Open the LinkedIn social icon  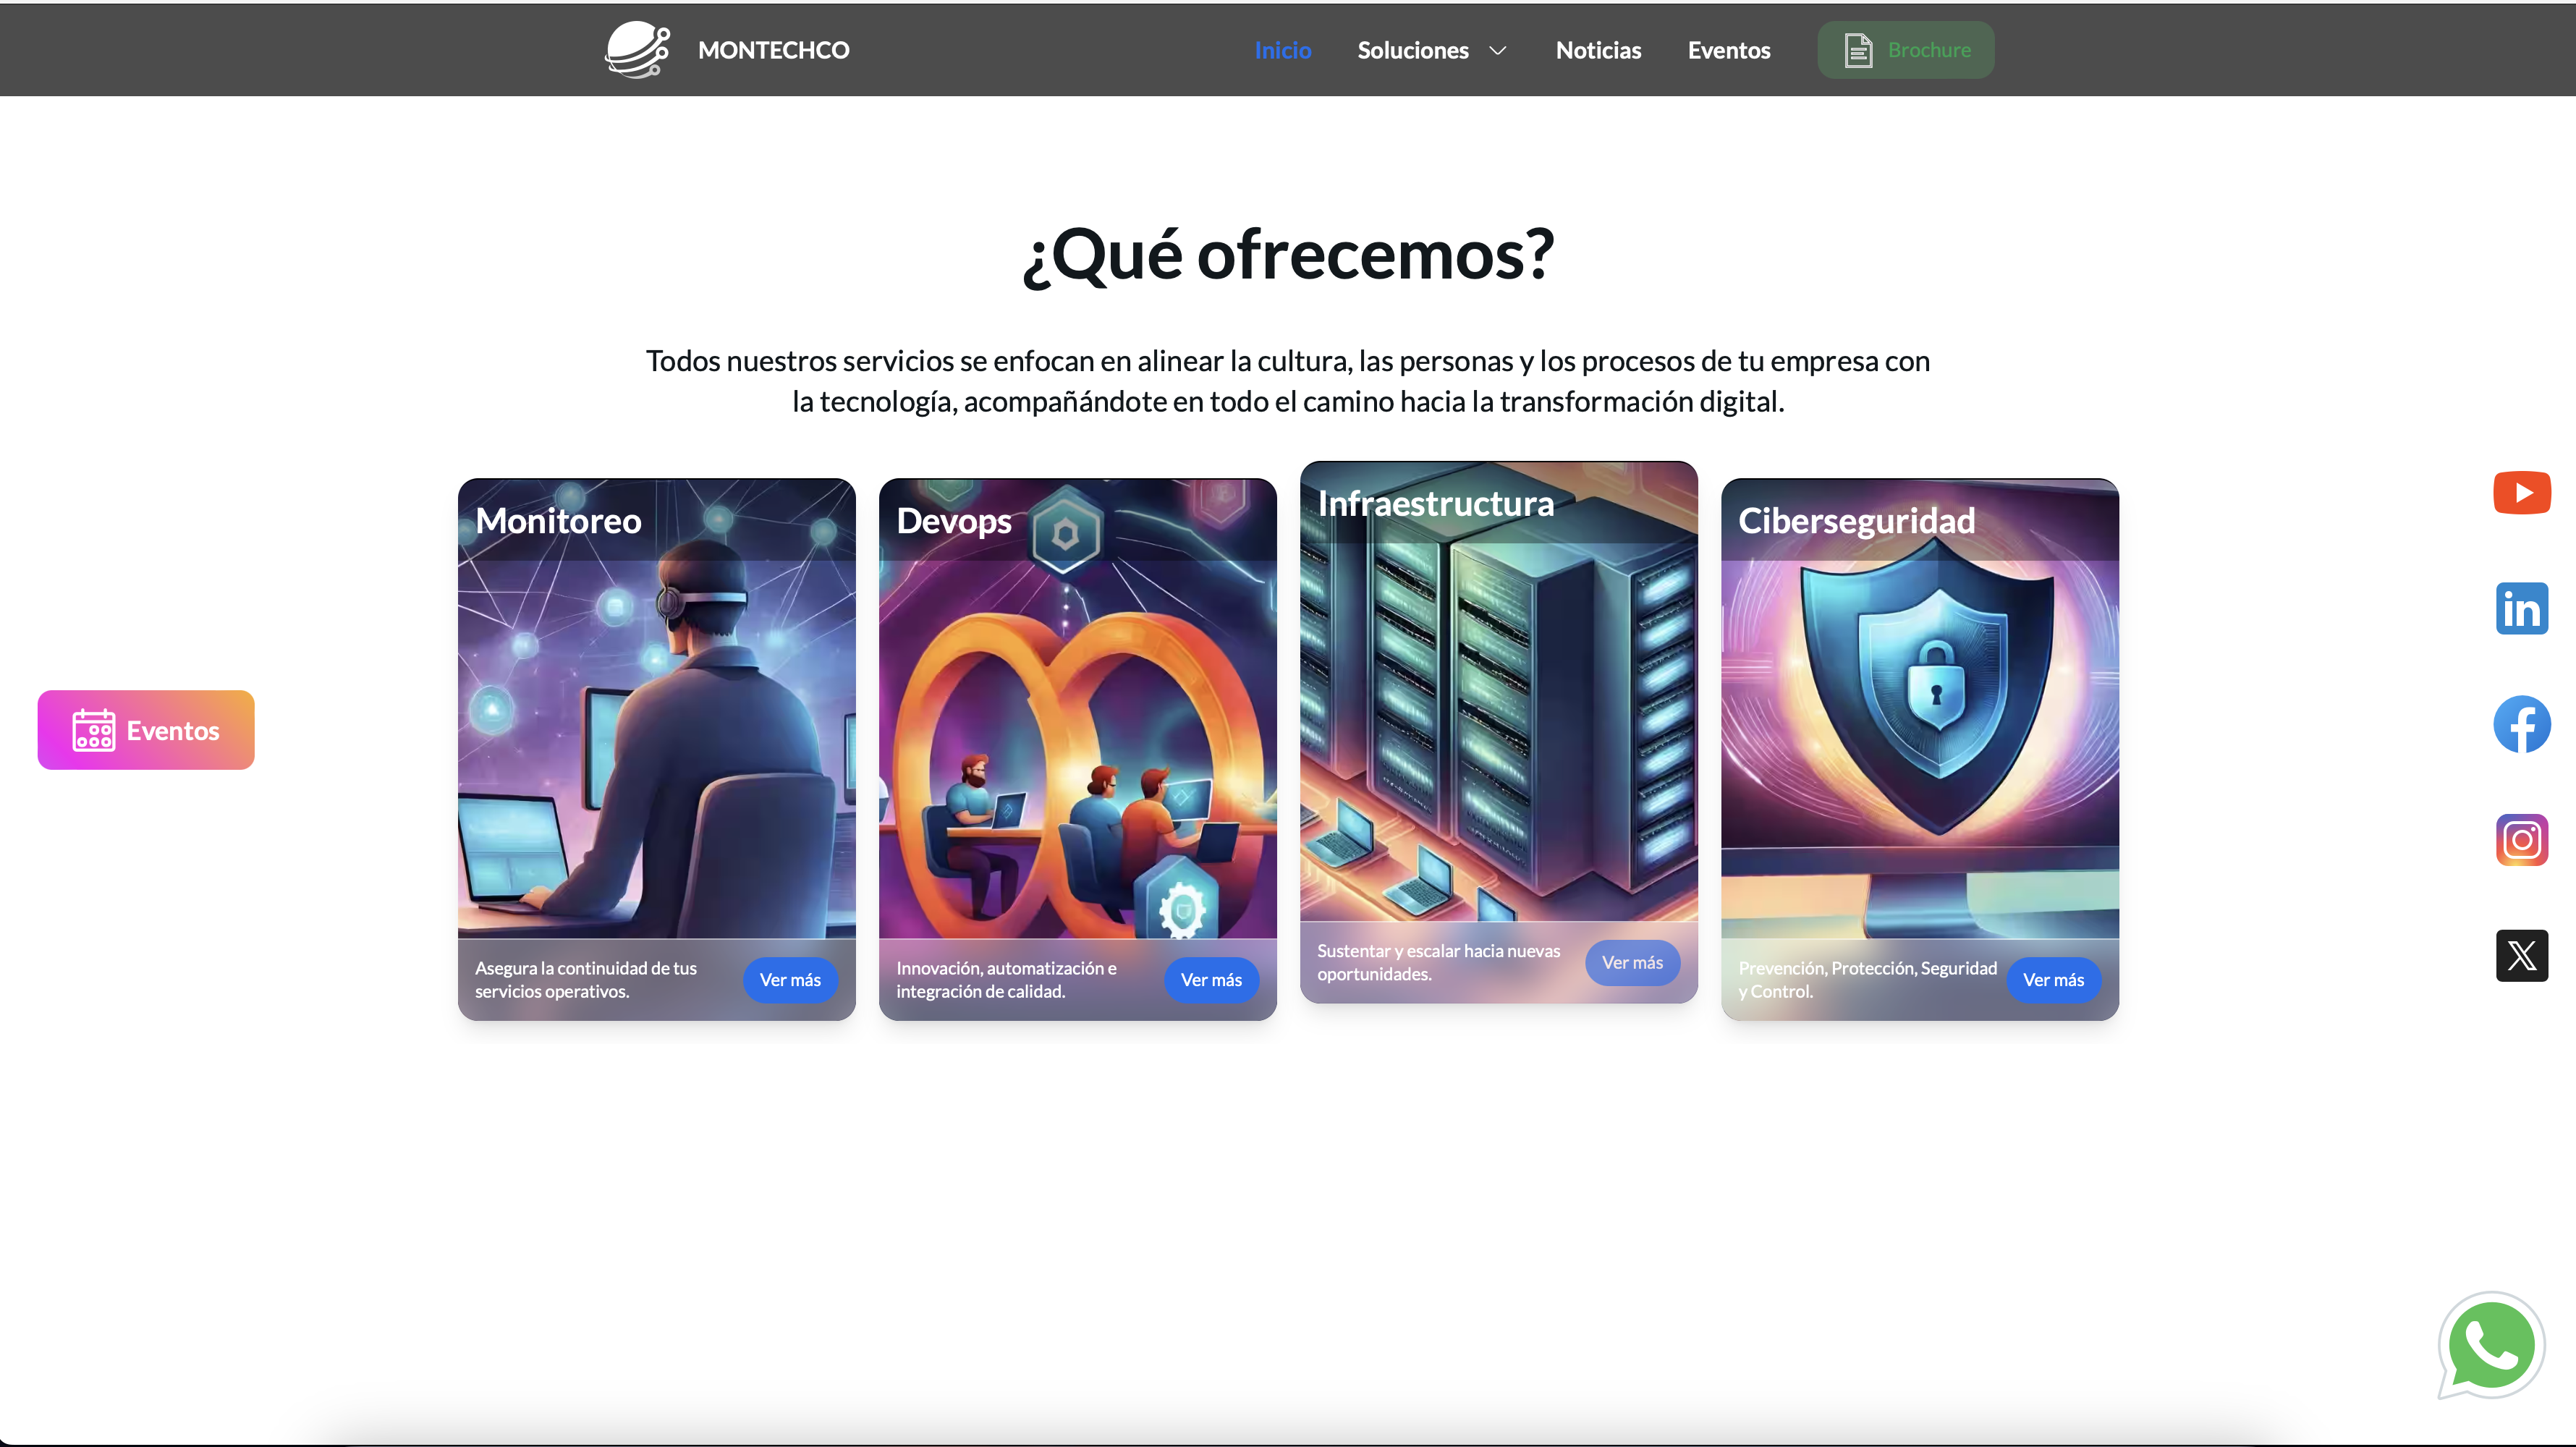2521,609
